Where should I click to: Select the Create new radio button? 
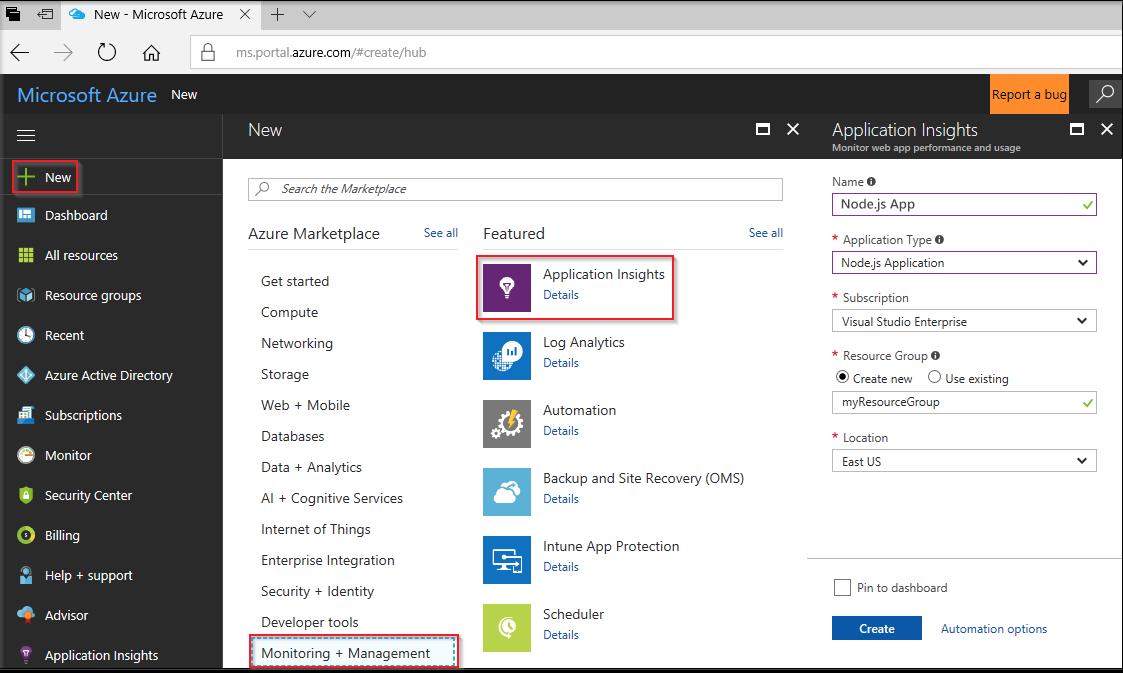pos(842,377)
